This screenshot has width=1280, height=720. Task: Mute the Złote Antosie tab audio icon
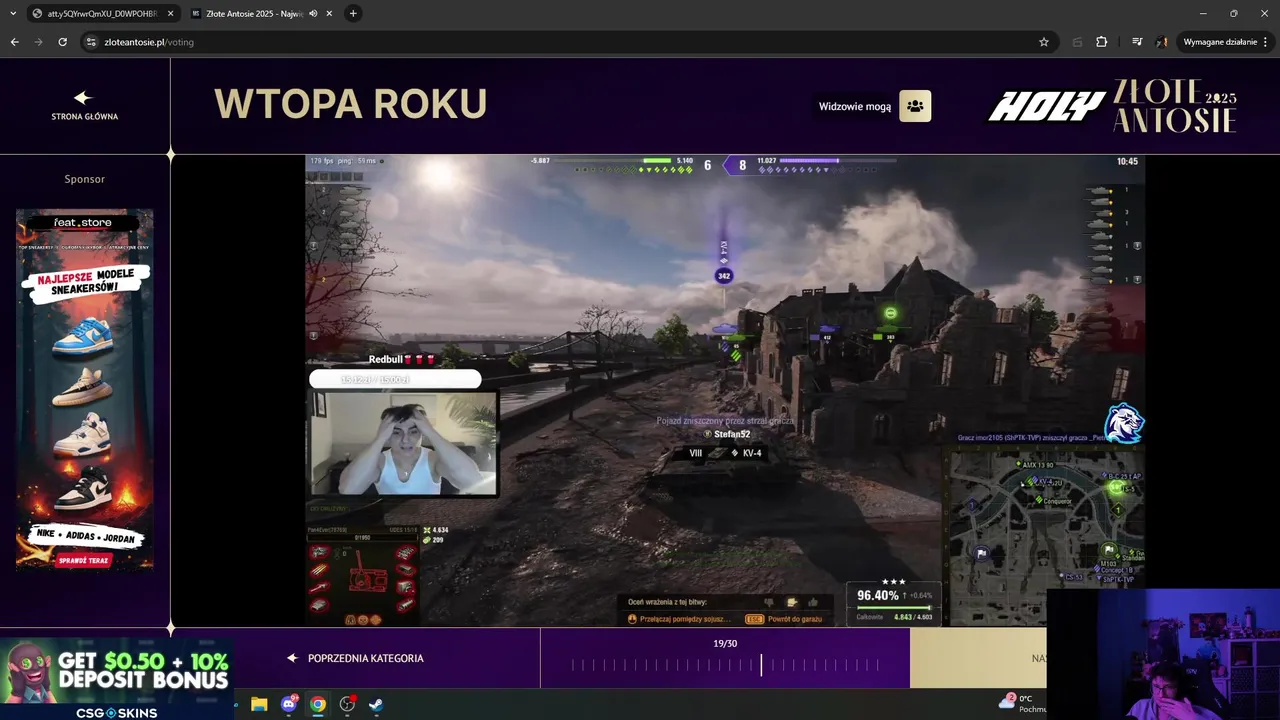click(313, 14)
